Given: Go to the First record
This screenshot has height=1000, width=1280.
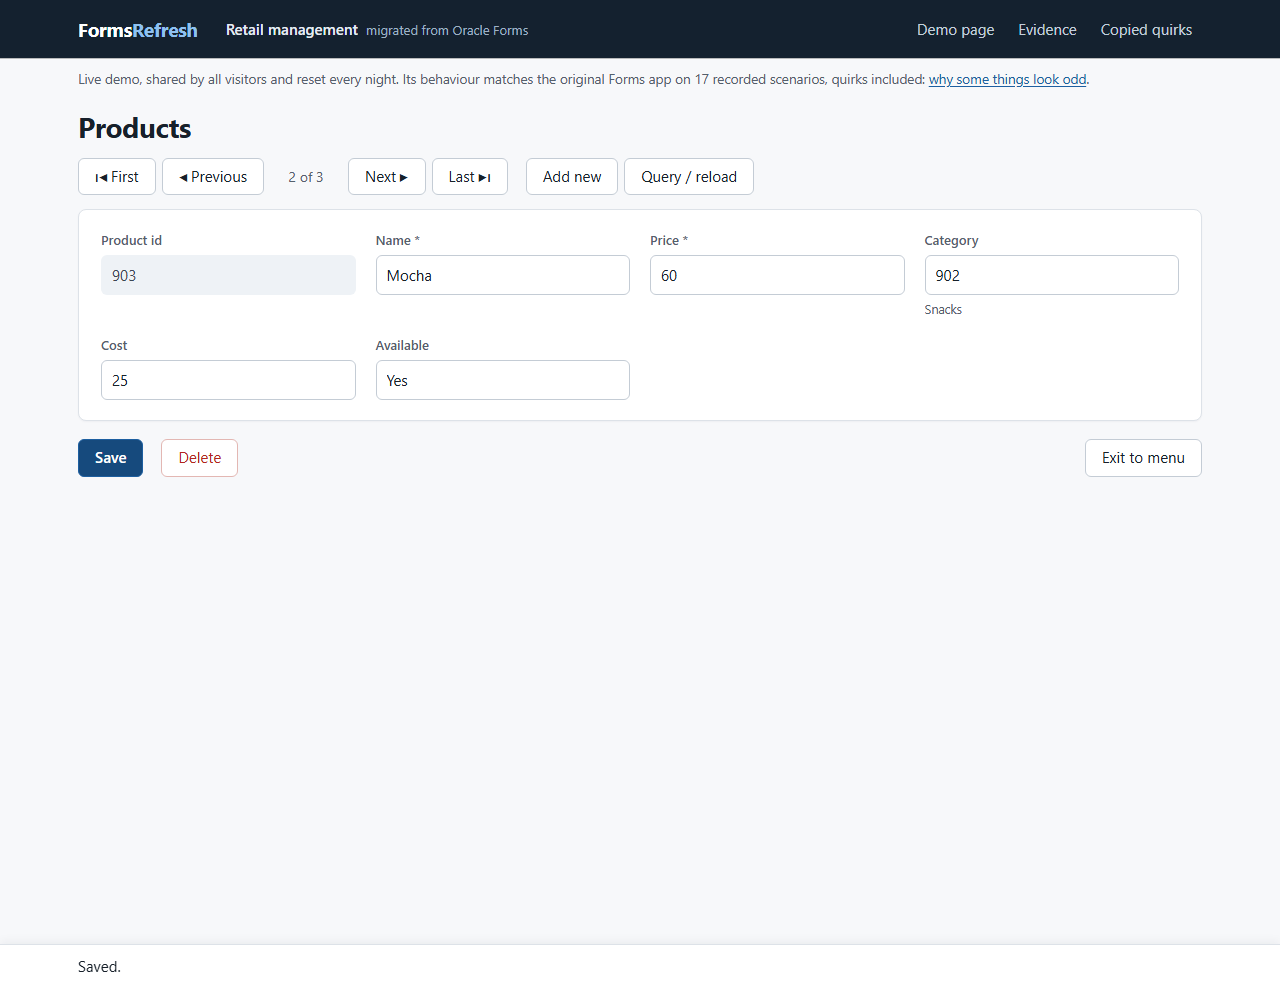Looking at the screenshot, I should (117, 177).
